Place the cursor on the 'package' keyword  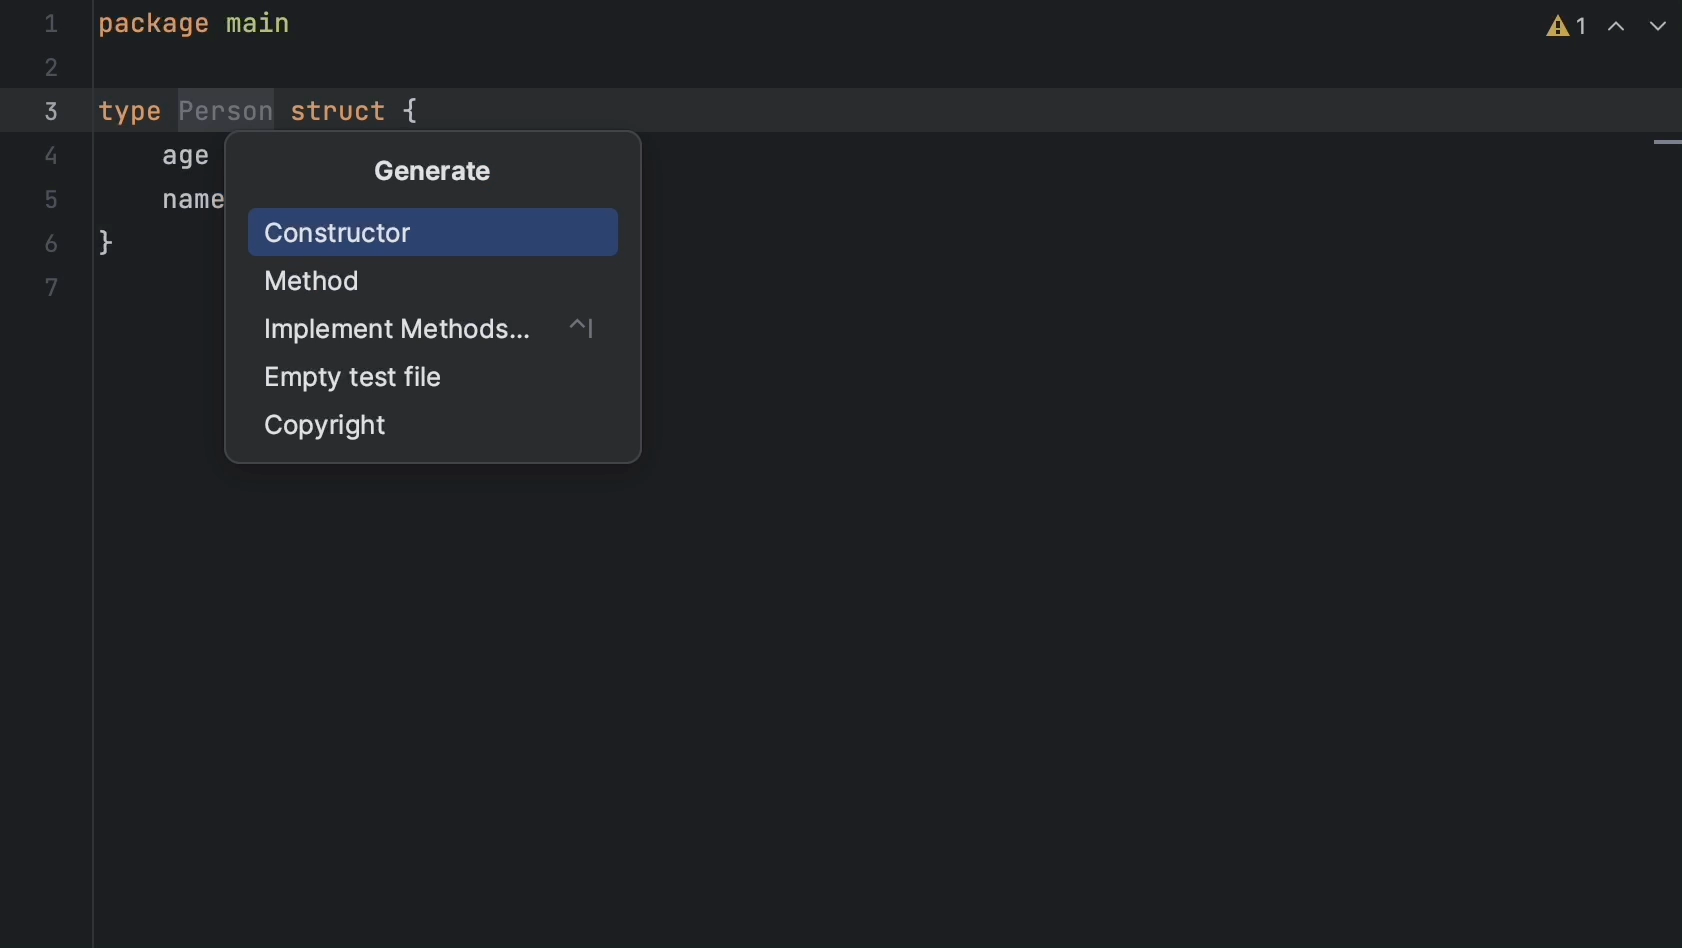point(153,24)
